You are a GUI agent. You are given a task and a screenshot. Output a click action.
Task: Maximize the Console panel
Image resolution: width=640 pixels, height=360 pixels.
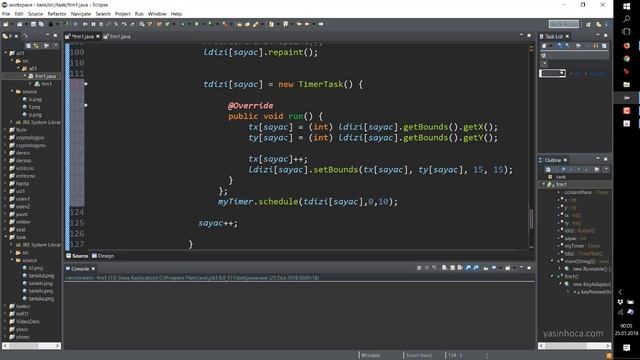click(x=529, y=268)
